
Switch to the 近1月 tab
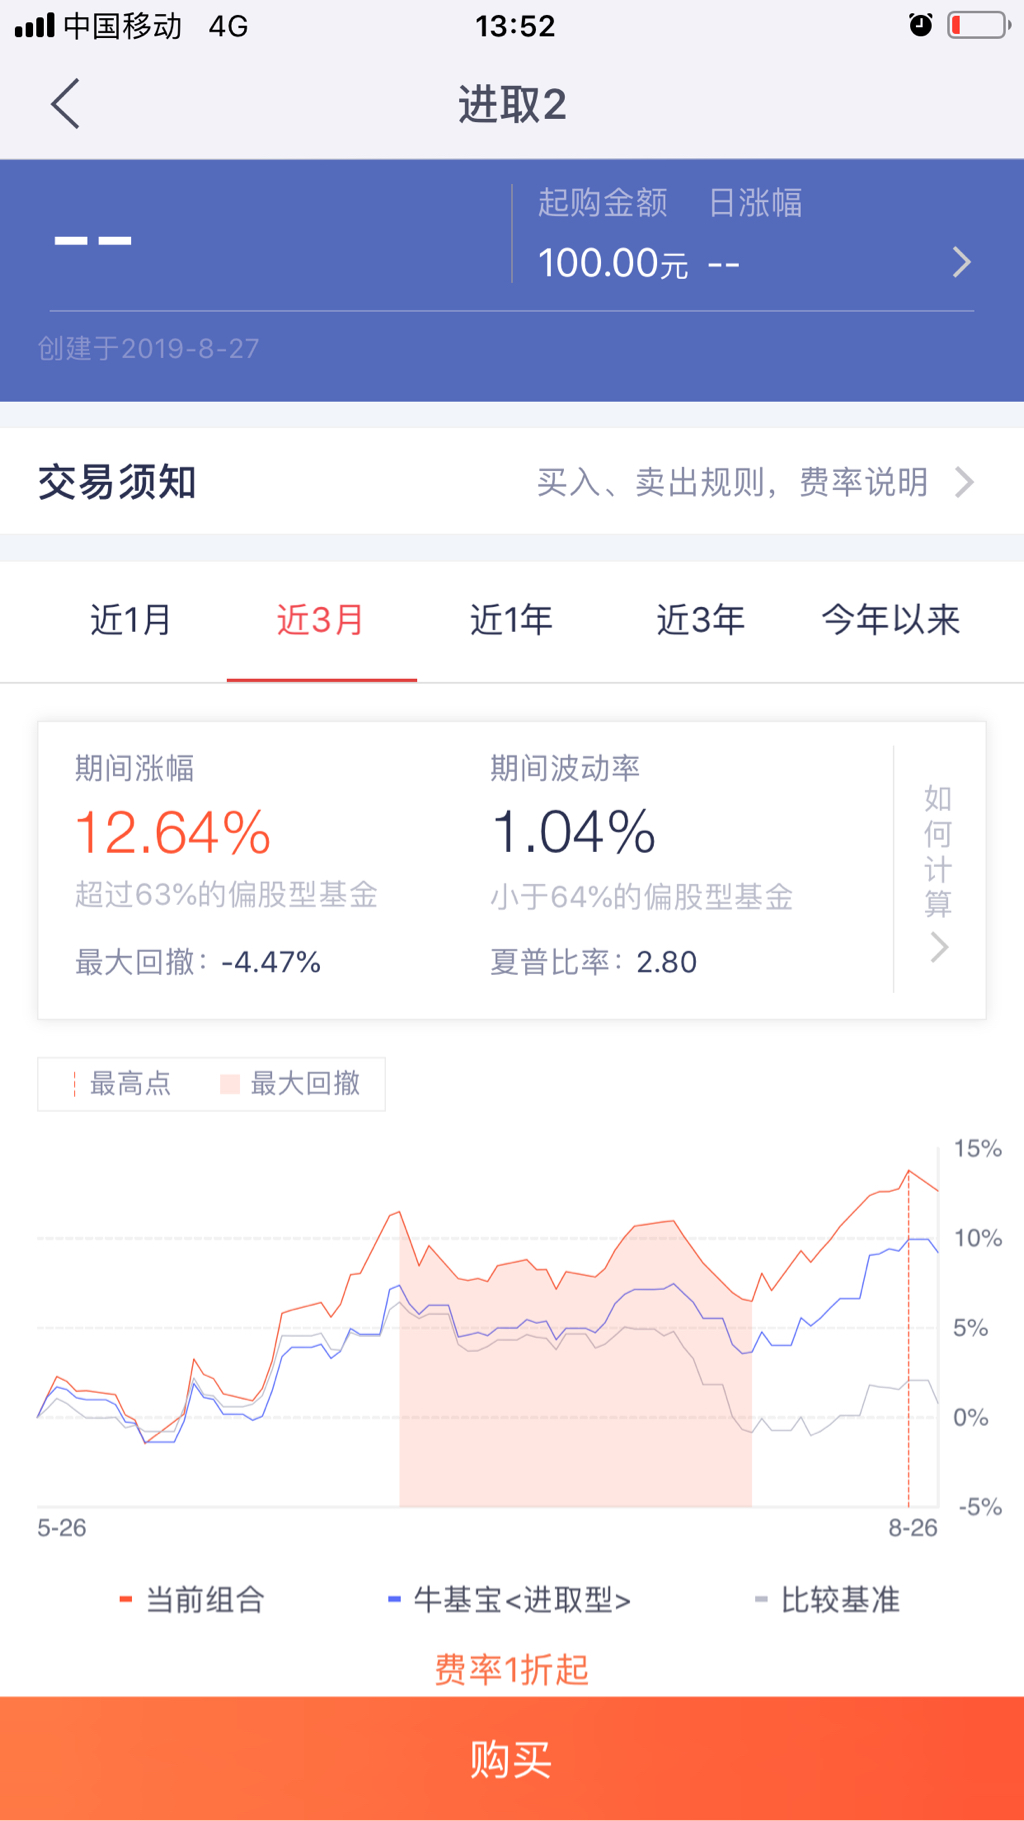click(131, 620)
